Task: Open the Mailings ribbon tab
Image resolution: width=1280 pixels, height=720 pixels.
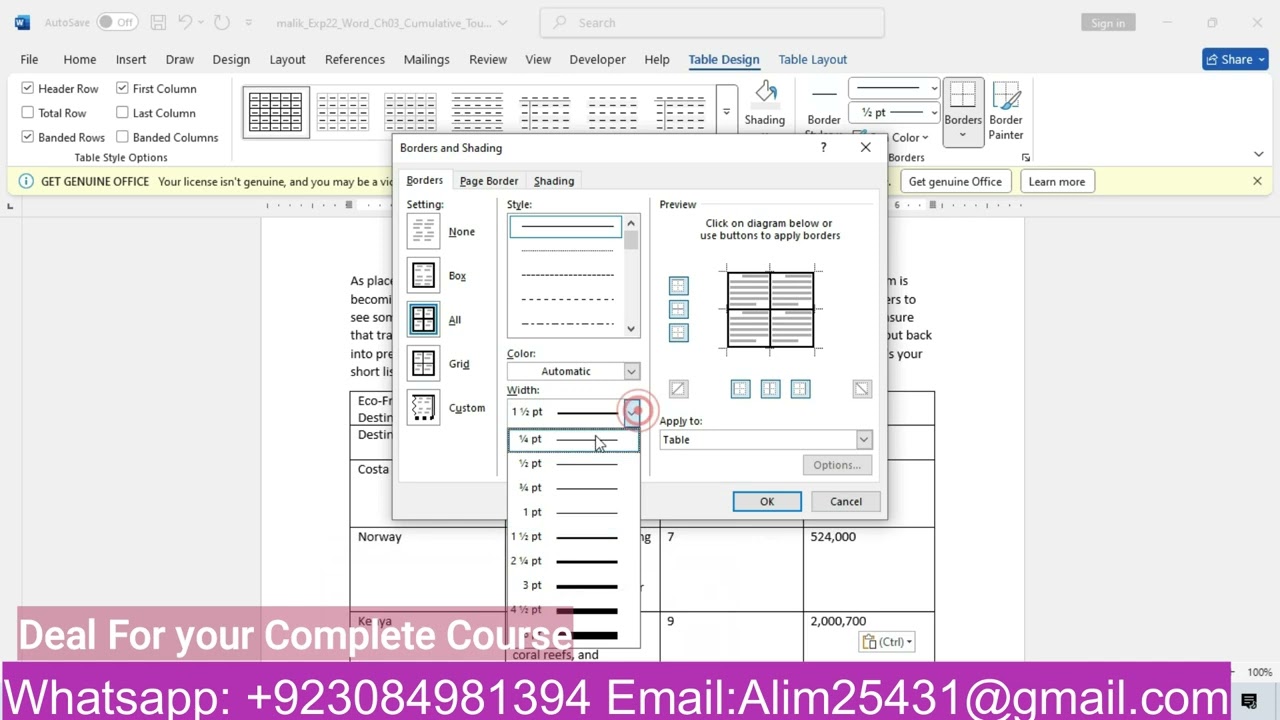Action: (x=426, y=59)
